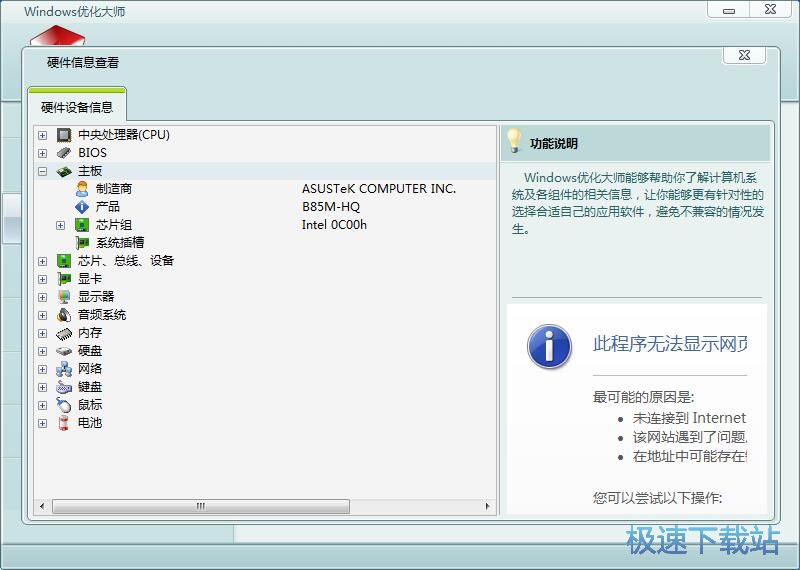Click the value B85M-HQ
The height and width of the screenshot is (570, 800).
click(331, 207)
